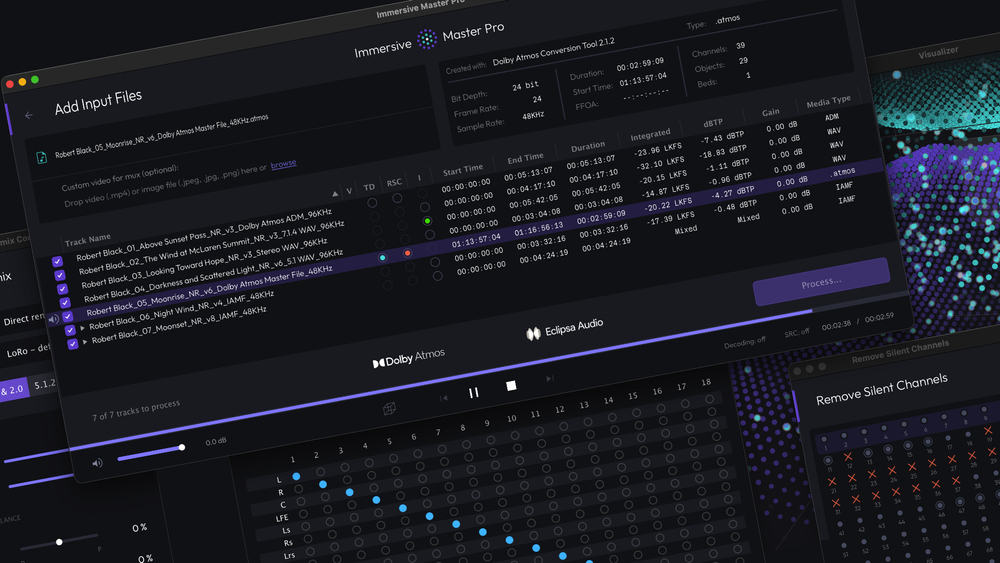Click the L row channel 1 routing dot
This screenshot has height=563, width=1000.
[x=296, y=476]
